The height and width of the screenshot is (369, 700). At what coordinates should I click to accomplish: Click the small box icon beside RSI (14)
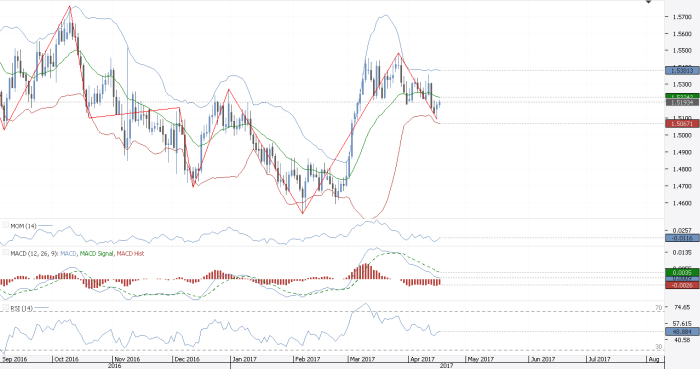(x=5, y=307)
